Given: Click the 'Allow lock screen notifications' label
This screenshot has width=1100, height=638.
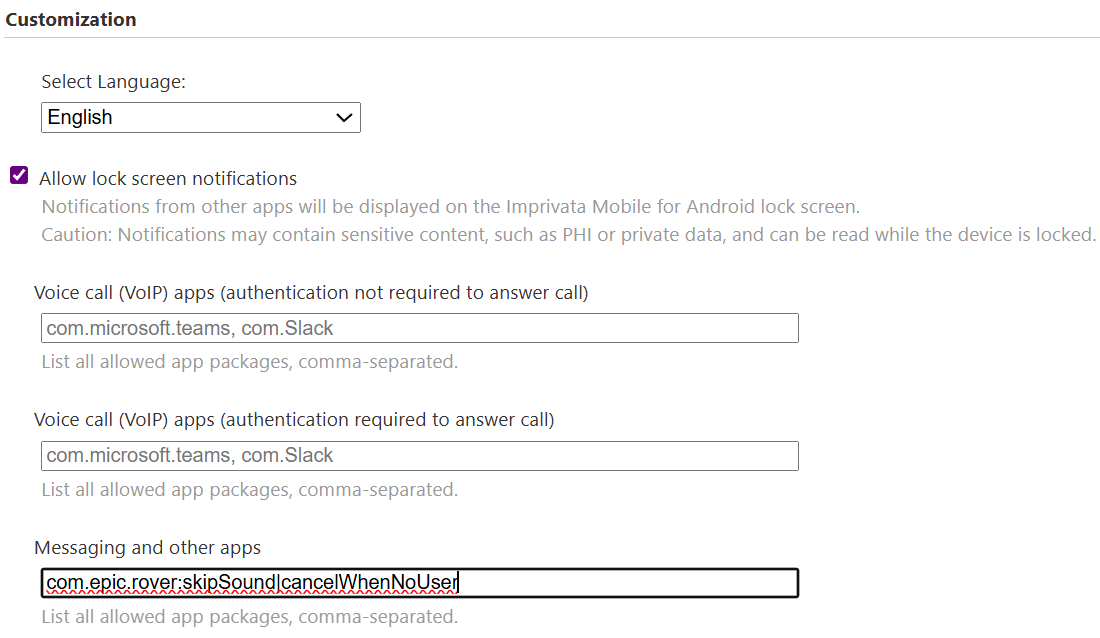Looking at the screenshot, I should [168, 178].
